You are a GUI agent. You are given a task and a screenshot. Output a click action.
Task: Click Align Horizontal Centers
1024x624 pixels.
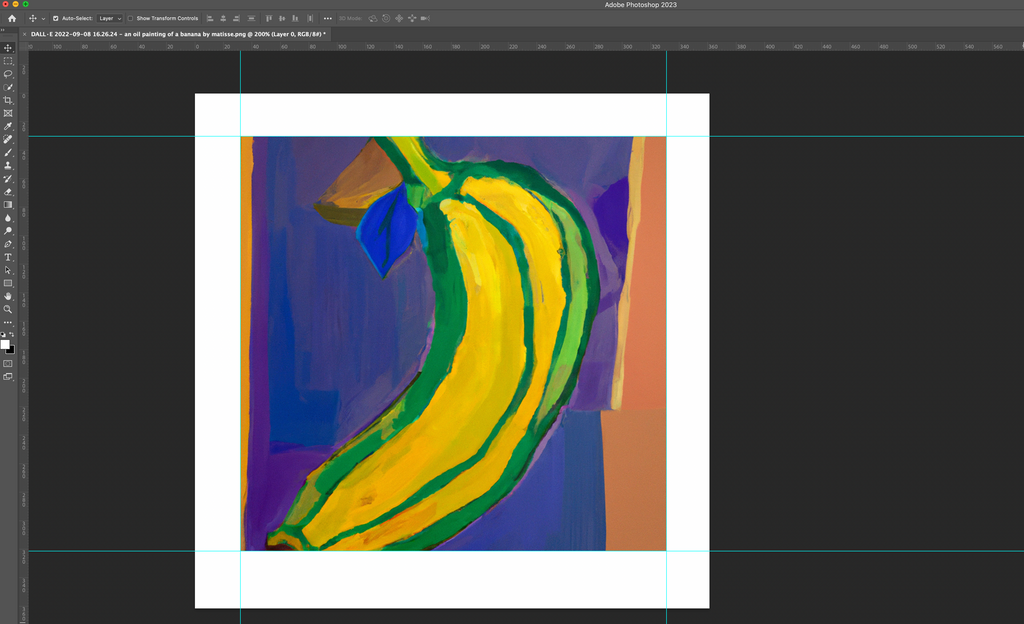[x=222, y=17]
